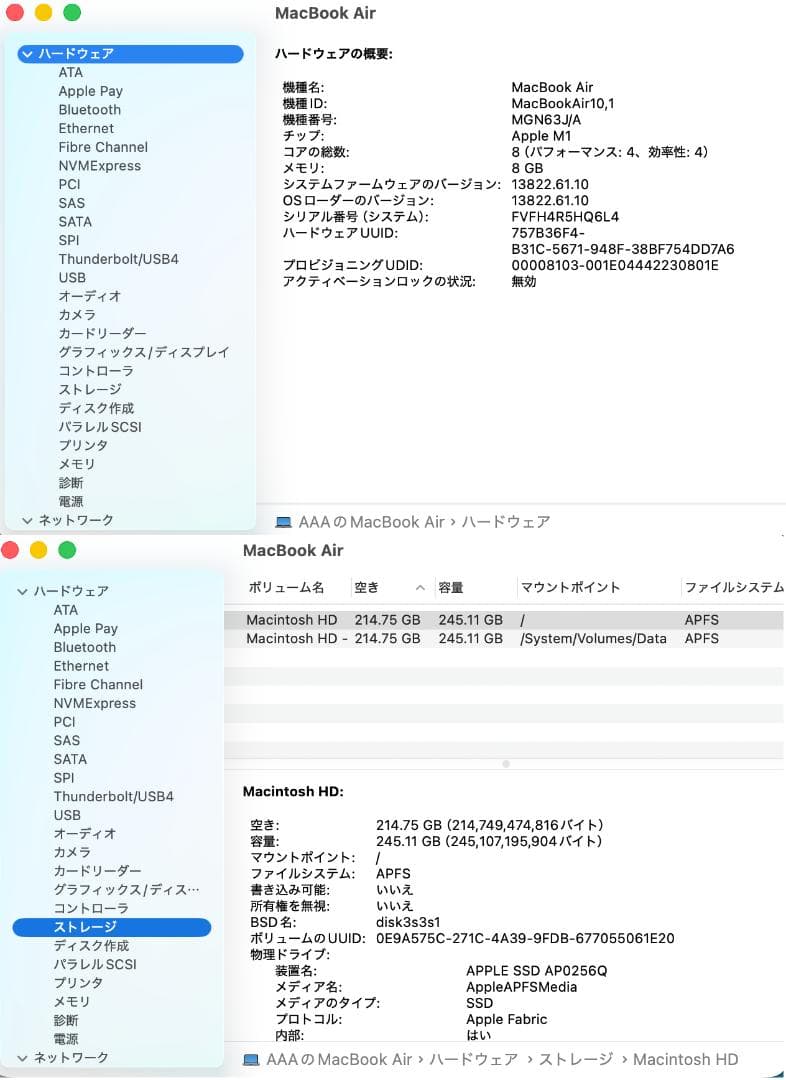
Task: Select SATA in the hardware overview window sidebar
Action: point(74,221)
